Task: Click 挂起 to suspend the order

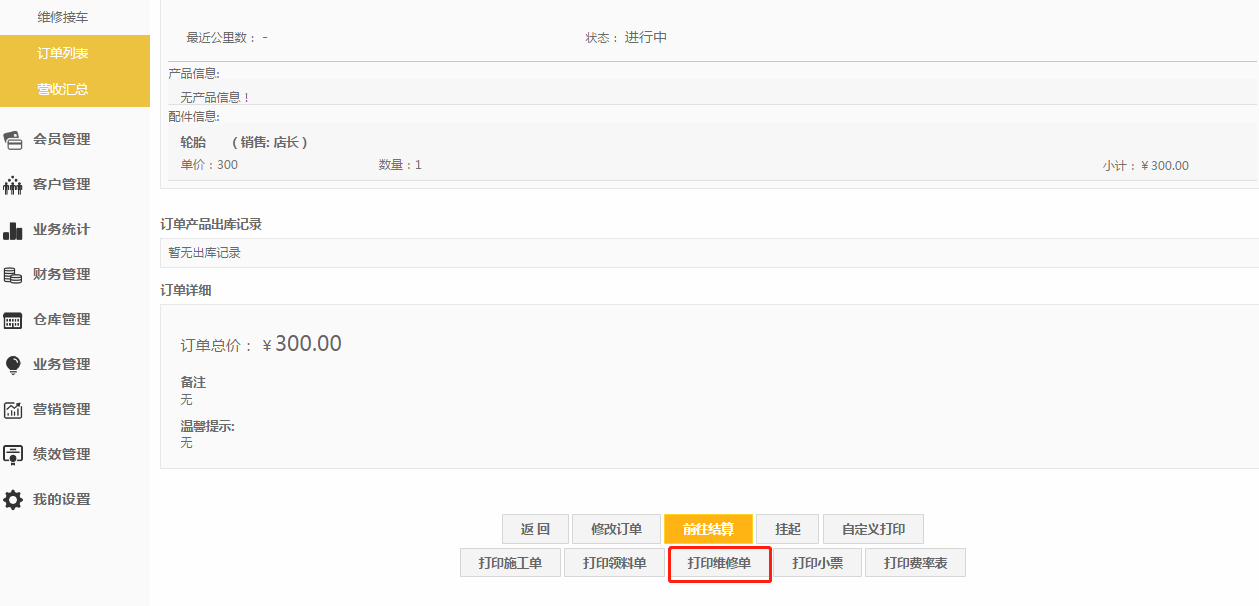Action: [787, 529]
